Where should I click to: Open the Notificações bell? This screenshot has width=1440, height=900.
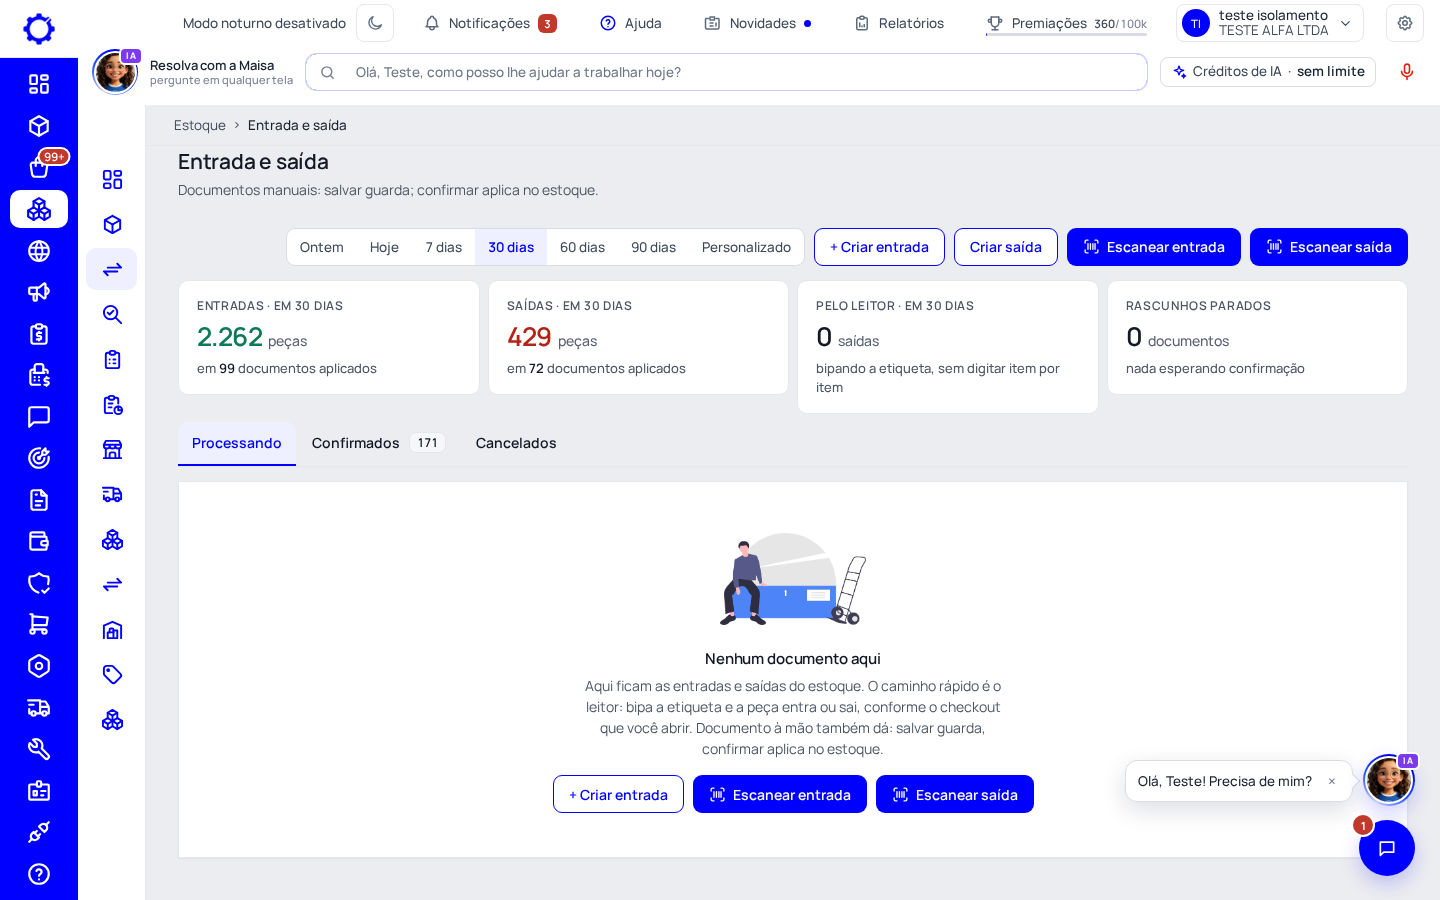tap(490, 23)
